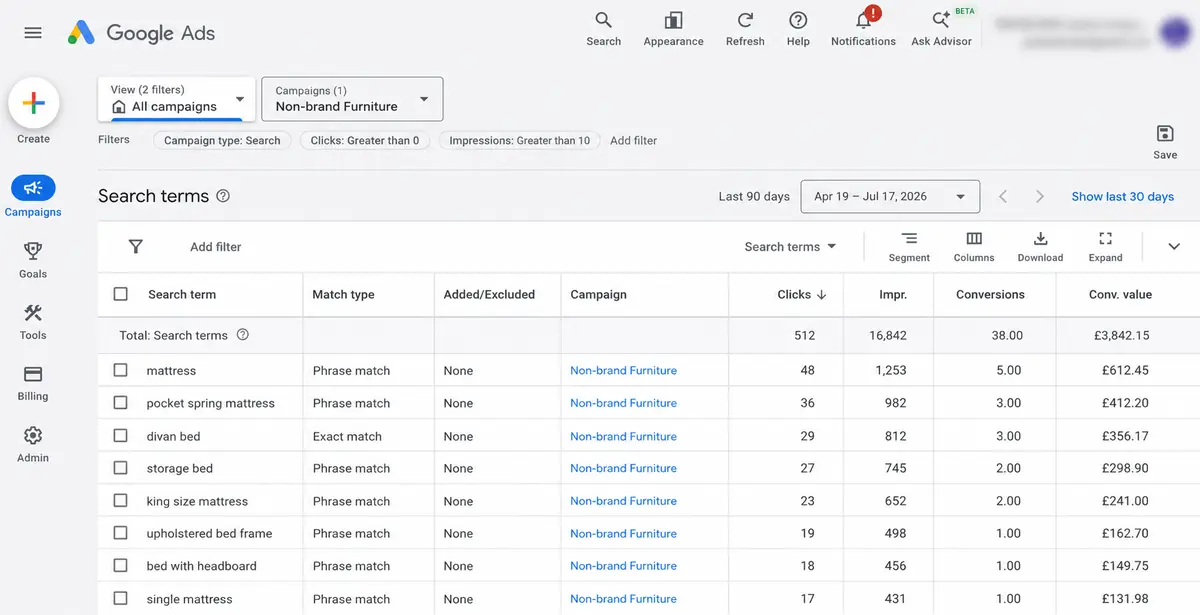Open the View All campaigns dropdown
This screenshot has height=615, width=1200.
177,99
